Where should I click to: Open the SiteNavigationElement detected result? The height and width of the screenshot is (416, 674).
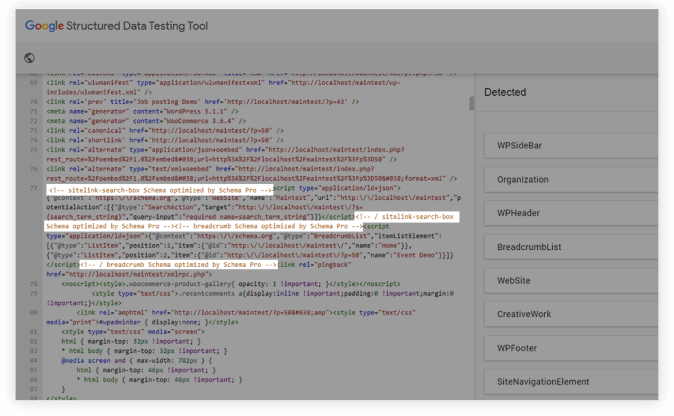pyautogui.click(x=571, y=382)
